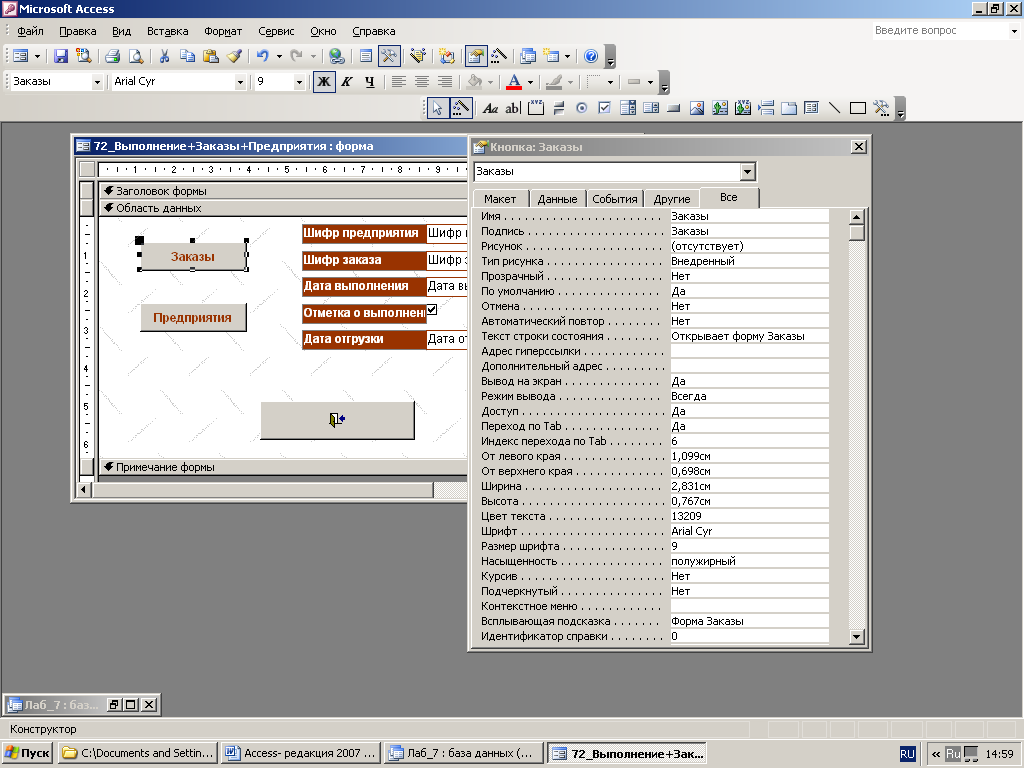Switch to the События tab

[615, 199]
